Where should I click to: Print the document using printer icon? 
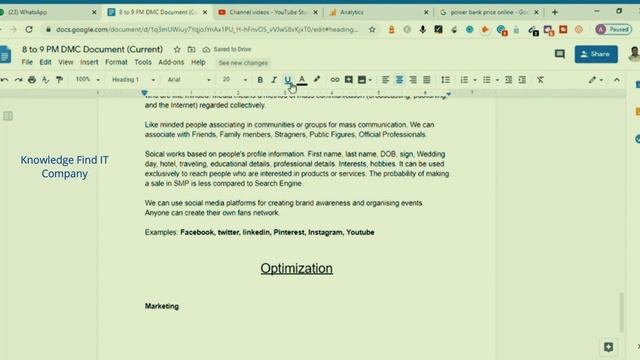point(32,80)
